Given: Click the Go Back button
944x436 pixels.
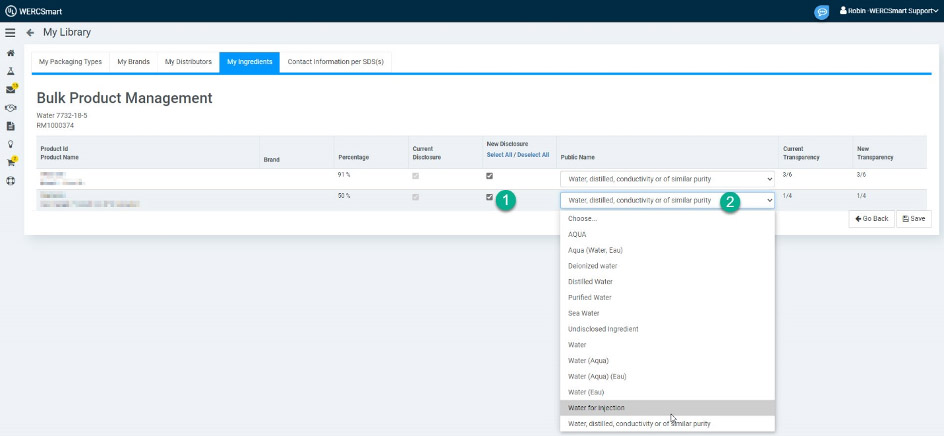Looking at the screenshot, I should (x=871, y=219).
